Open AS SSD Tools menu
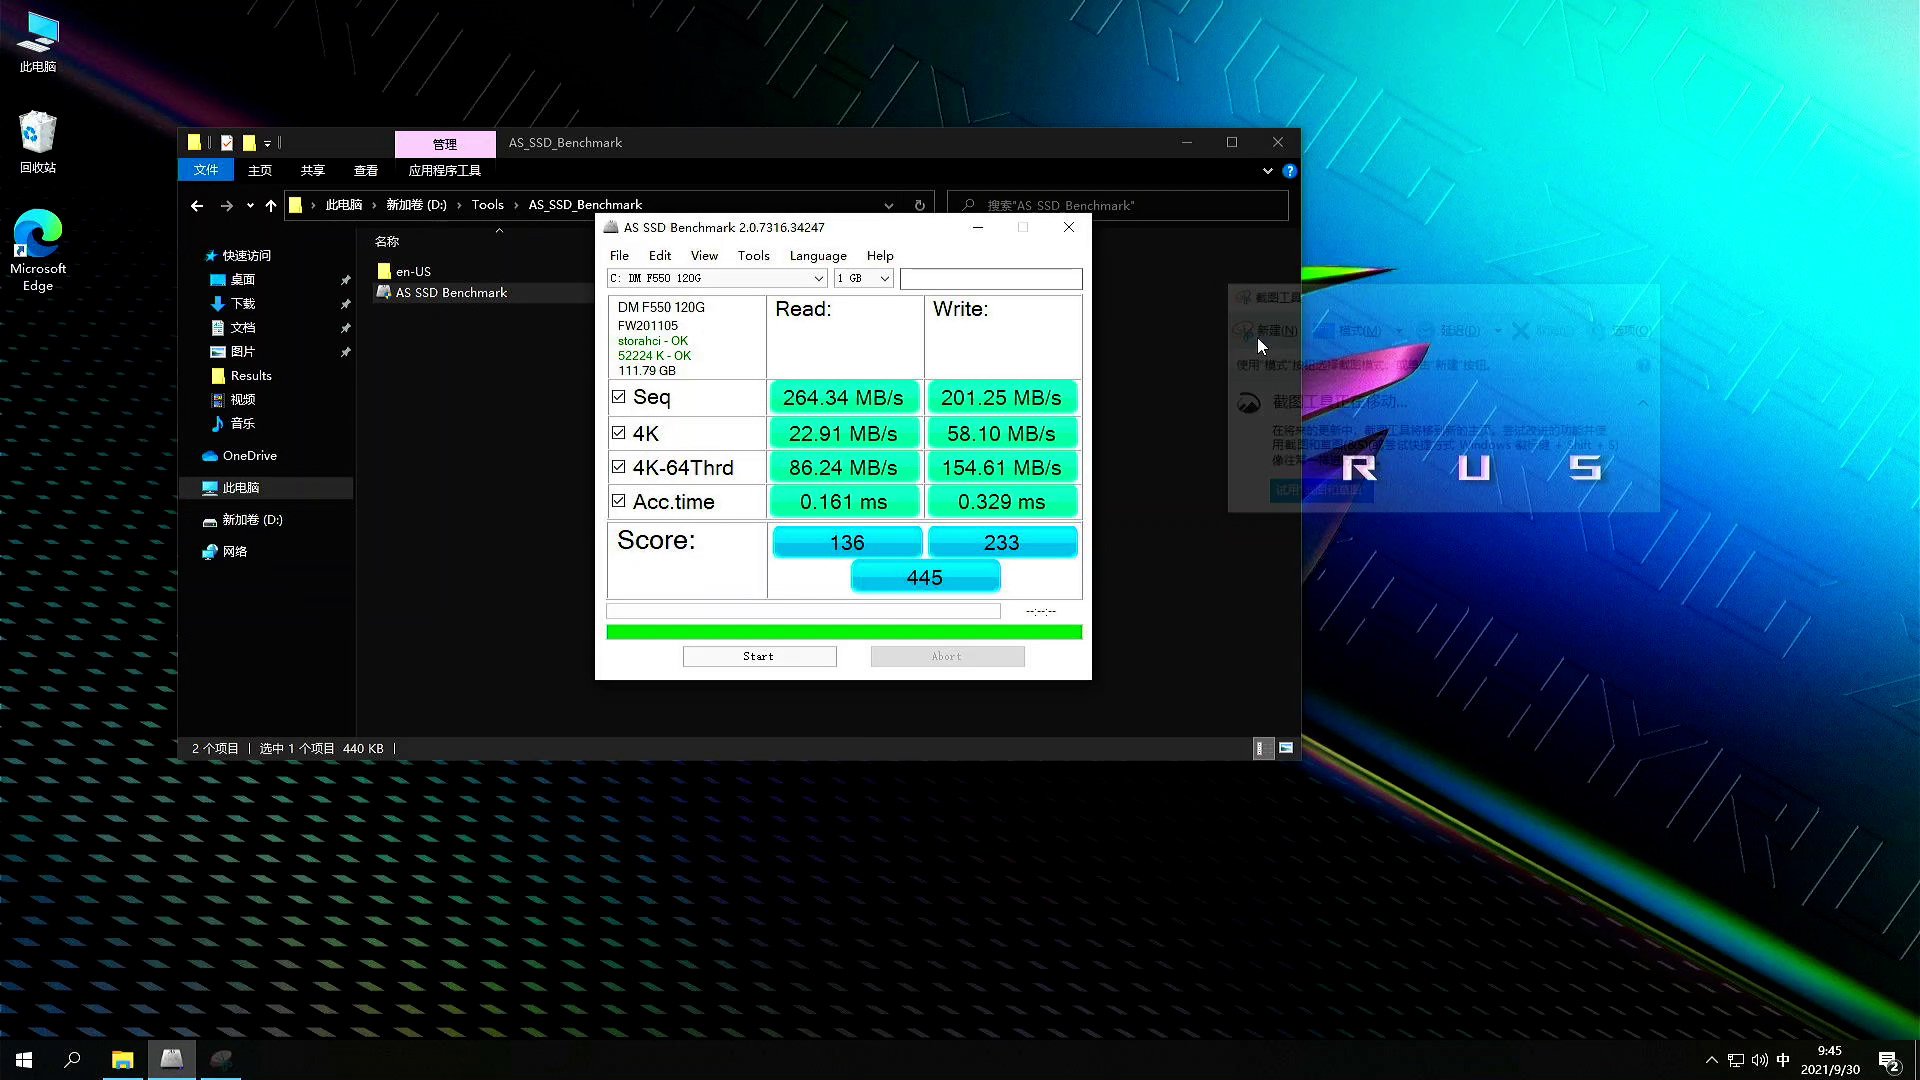 point(753,256)
